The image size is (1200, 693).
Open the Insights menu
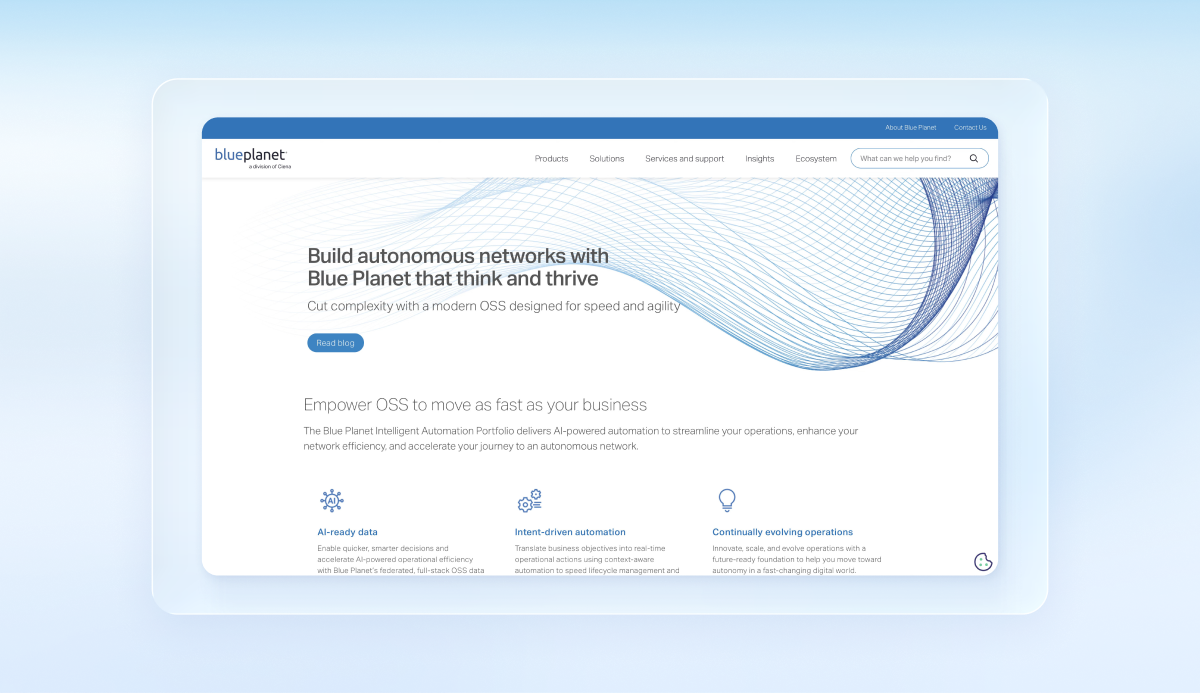pos(759,159)
